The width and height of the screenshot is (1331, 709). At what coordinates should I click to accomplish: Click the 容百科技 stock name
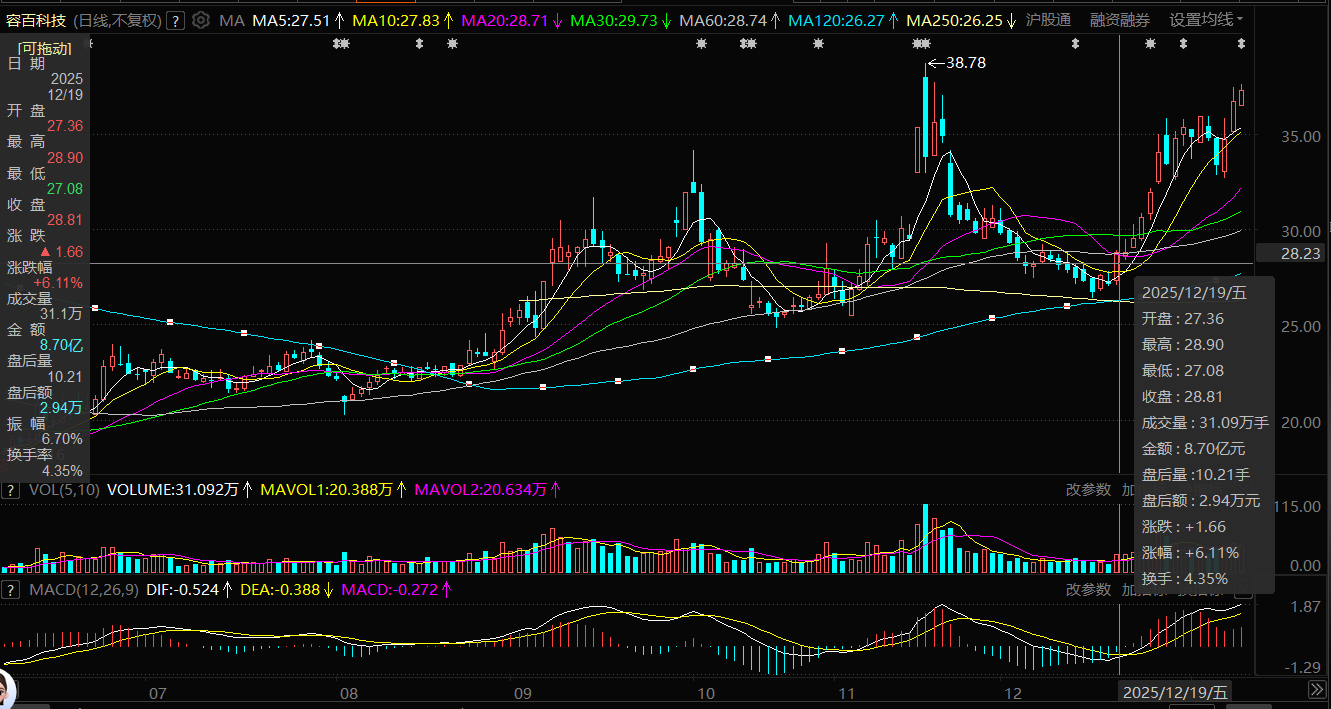click(x=37, y=20)
